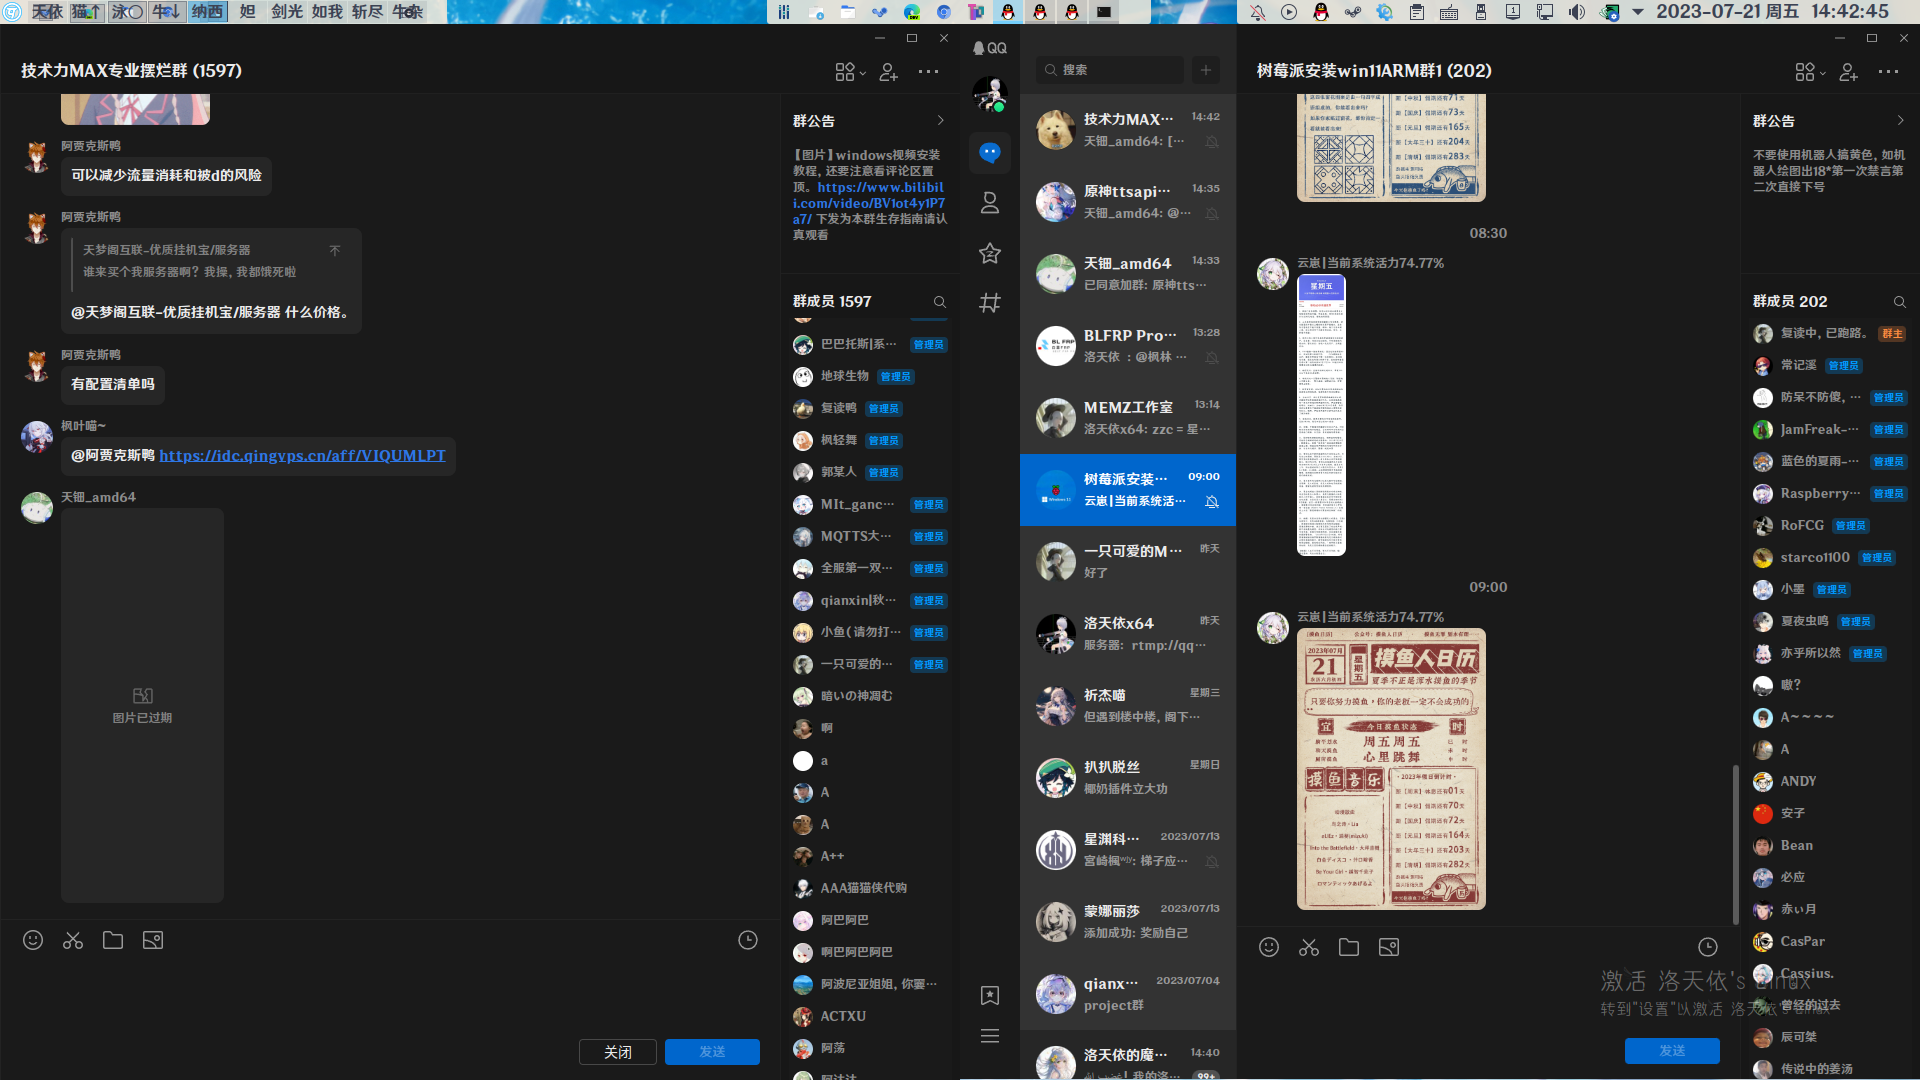Viewport: 1920px width, 1080px height.
Task: Select the 天钿_amd64 conversation in the list
Action: (1128, 274)
